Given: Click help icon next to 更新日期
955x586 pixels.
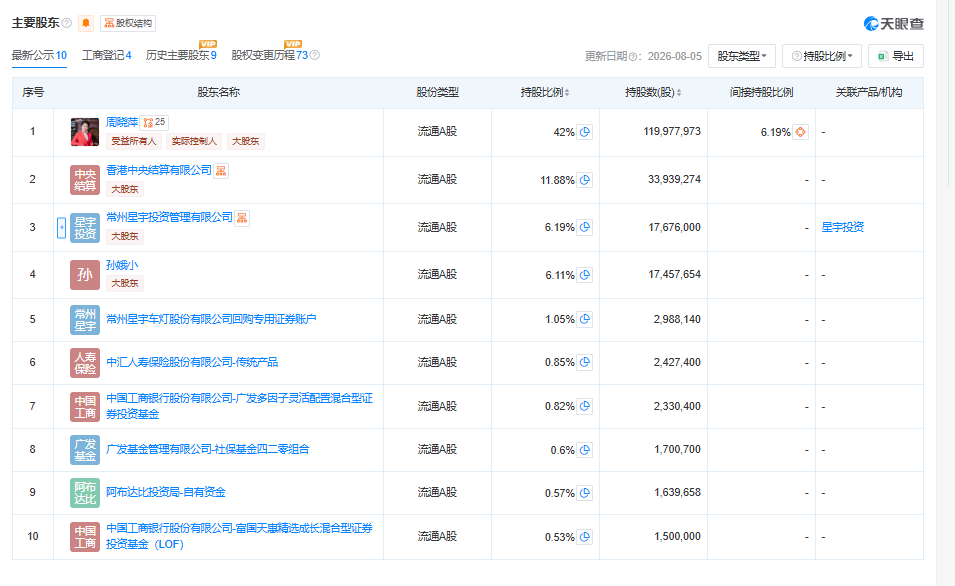Looking at the screenshot, I should (x=632, y=57).
